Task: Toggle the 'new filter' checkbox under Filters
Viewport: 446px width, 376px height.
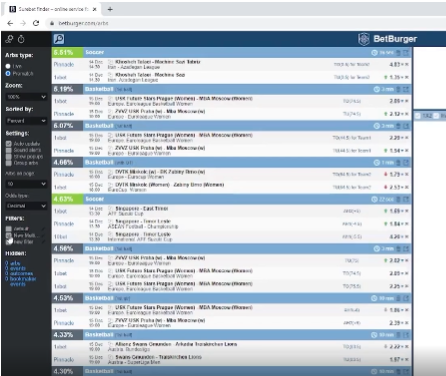Action: (x=9, y=242)
